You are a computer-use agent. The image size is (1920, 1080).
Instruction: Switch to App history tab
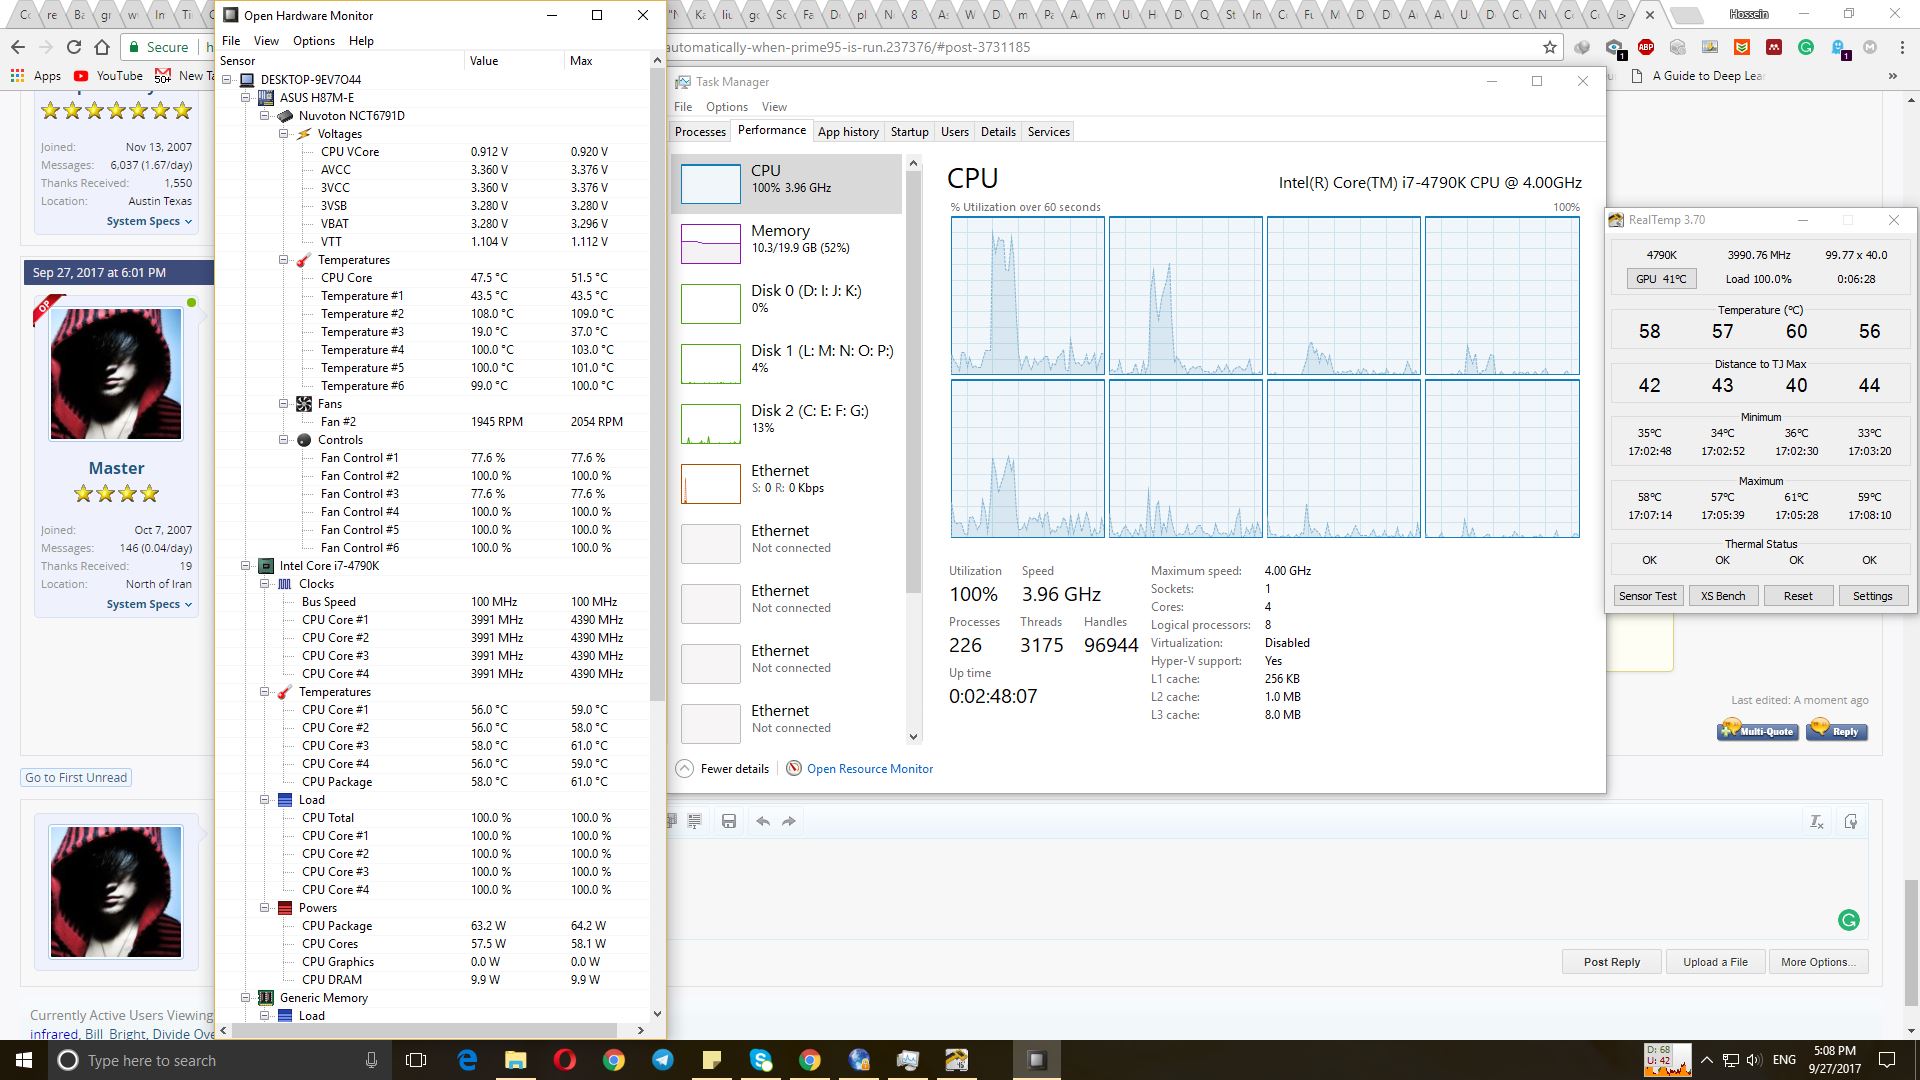(x=848, y=132)
